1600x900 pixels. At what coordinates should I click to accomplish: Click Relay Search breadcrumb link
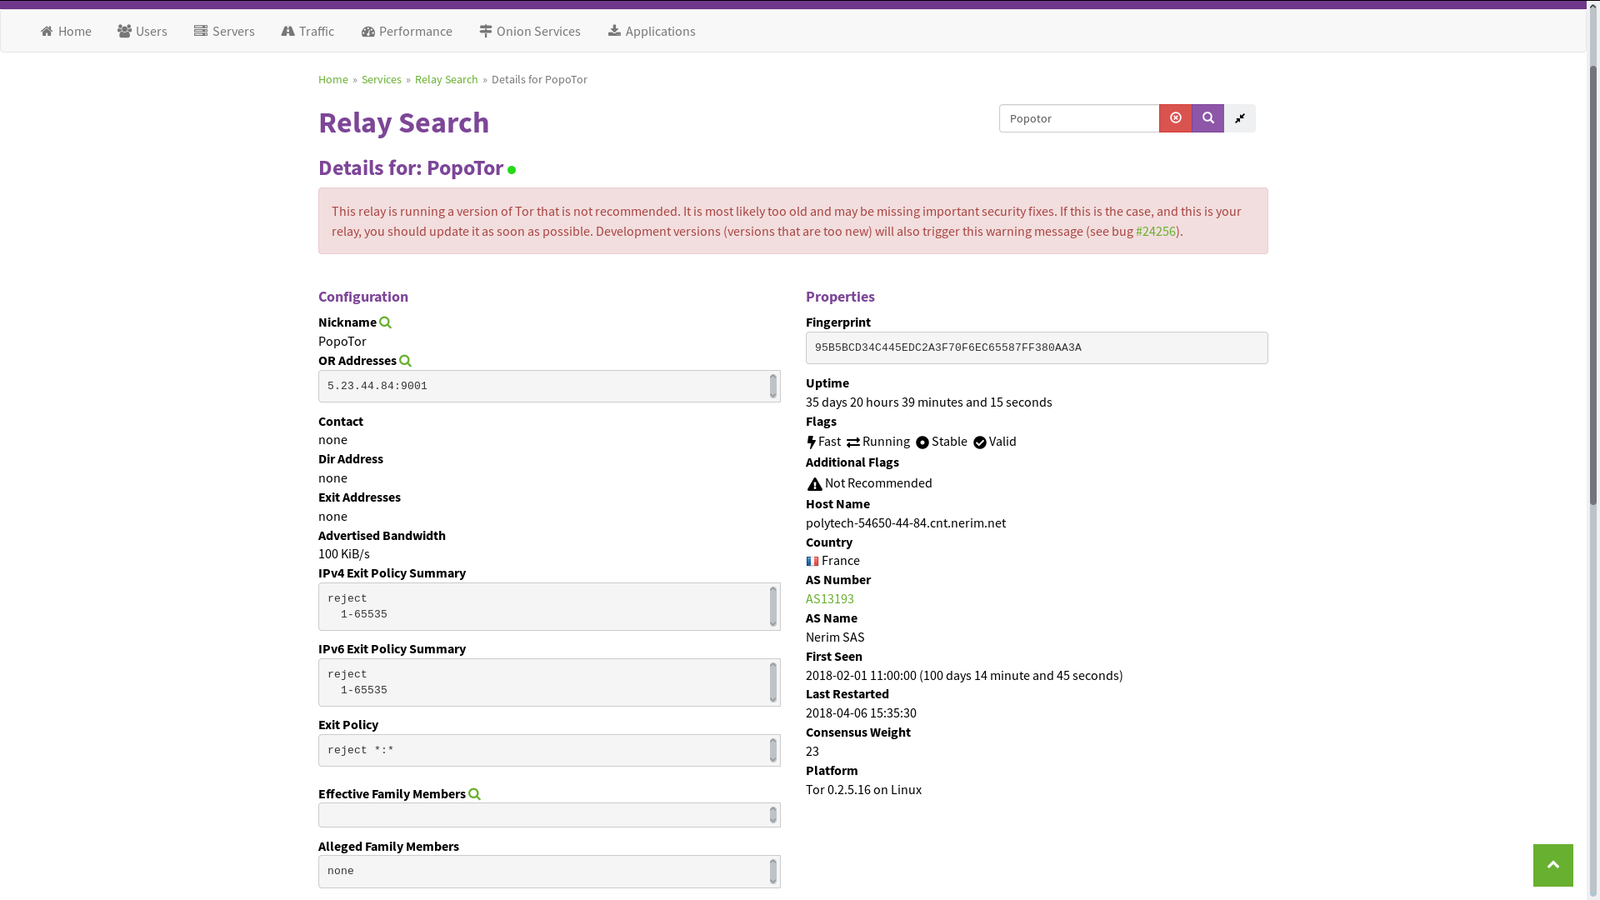(x=446, y=79)
